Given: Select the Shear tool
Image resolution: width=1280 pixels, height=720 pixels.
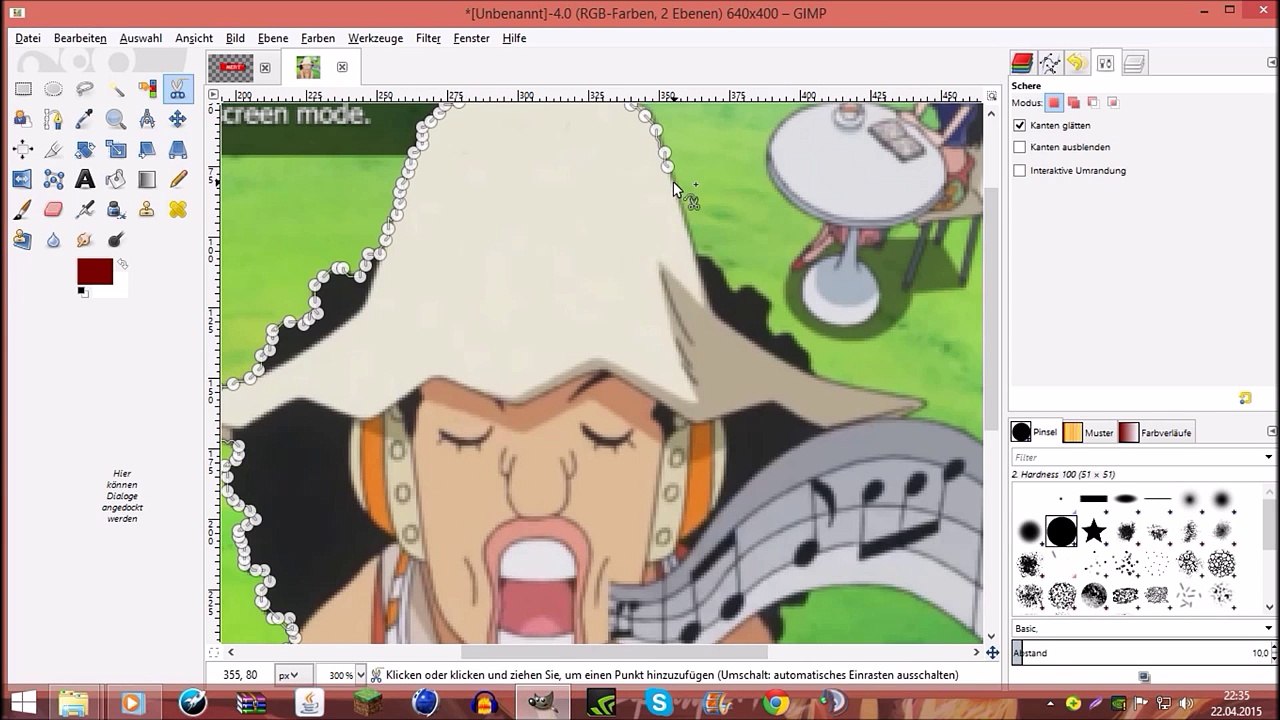Looking at the screenshot, I should click(147, 149).
